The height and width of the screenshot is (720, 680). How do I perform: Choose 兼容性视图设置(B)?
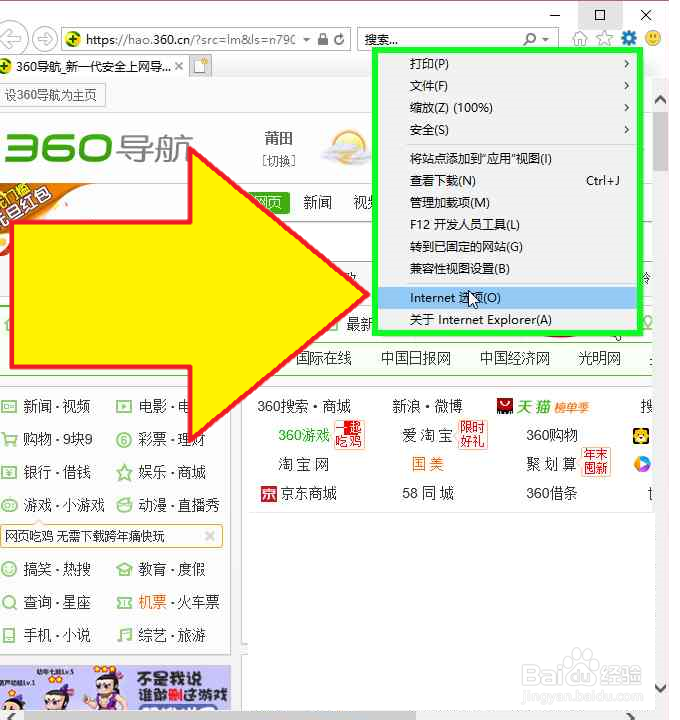point(507,269)
